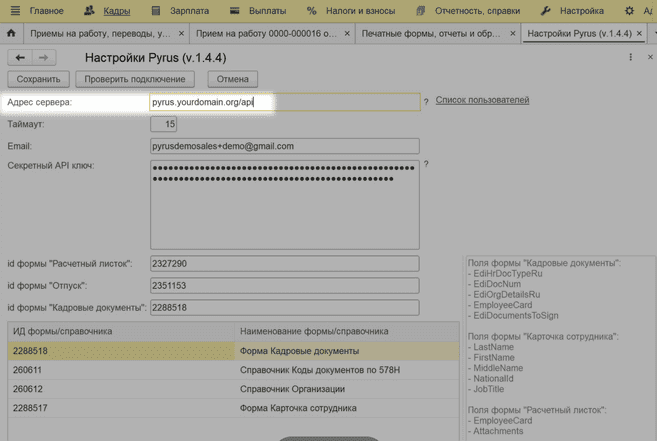Open the Зарплата menu section

point(180,11)
